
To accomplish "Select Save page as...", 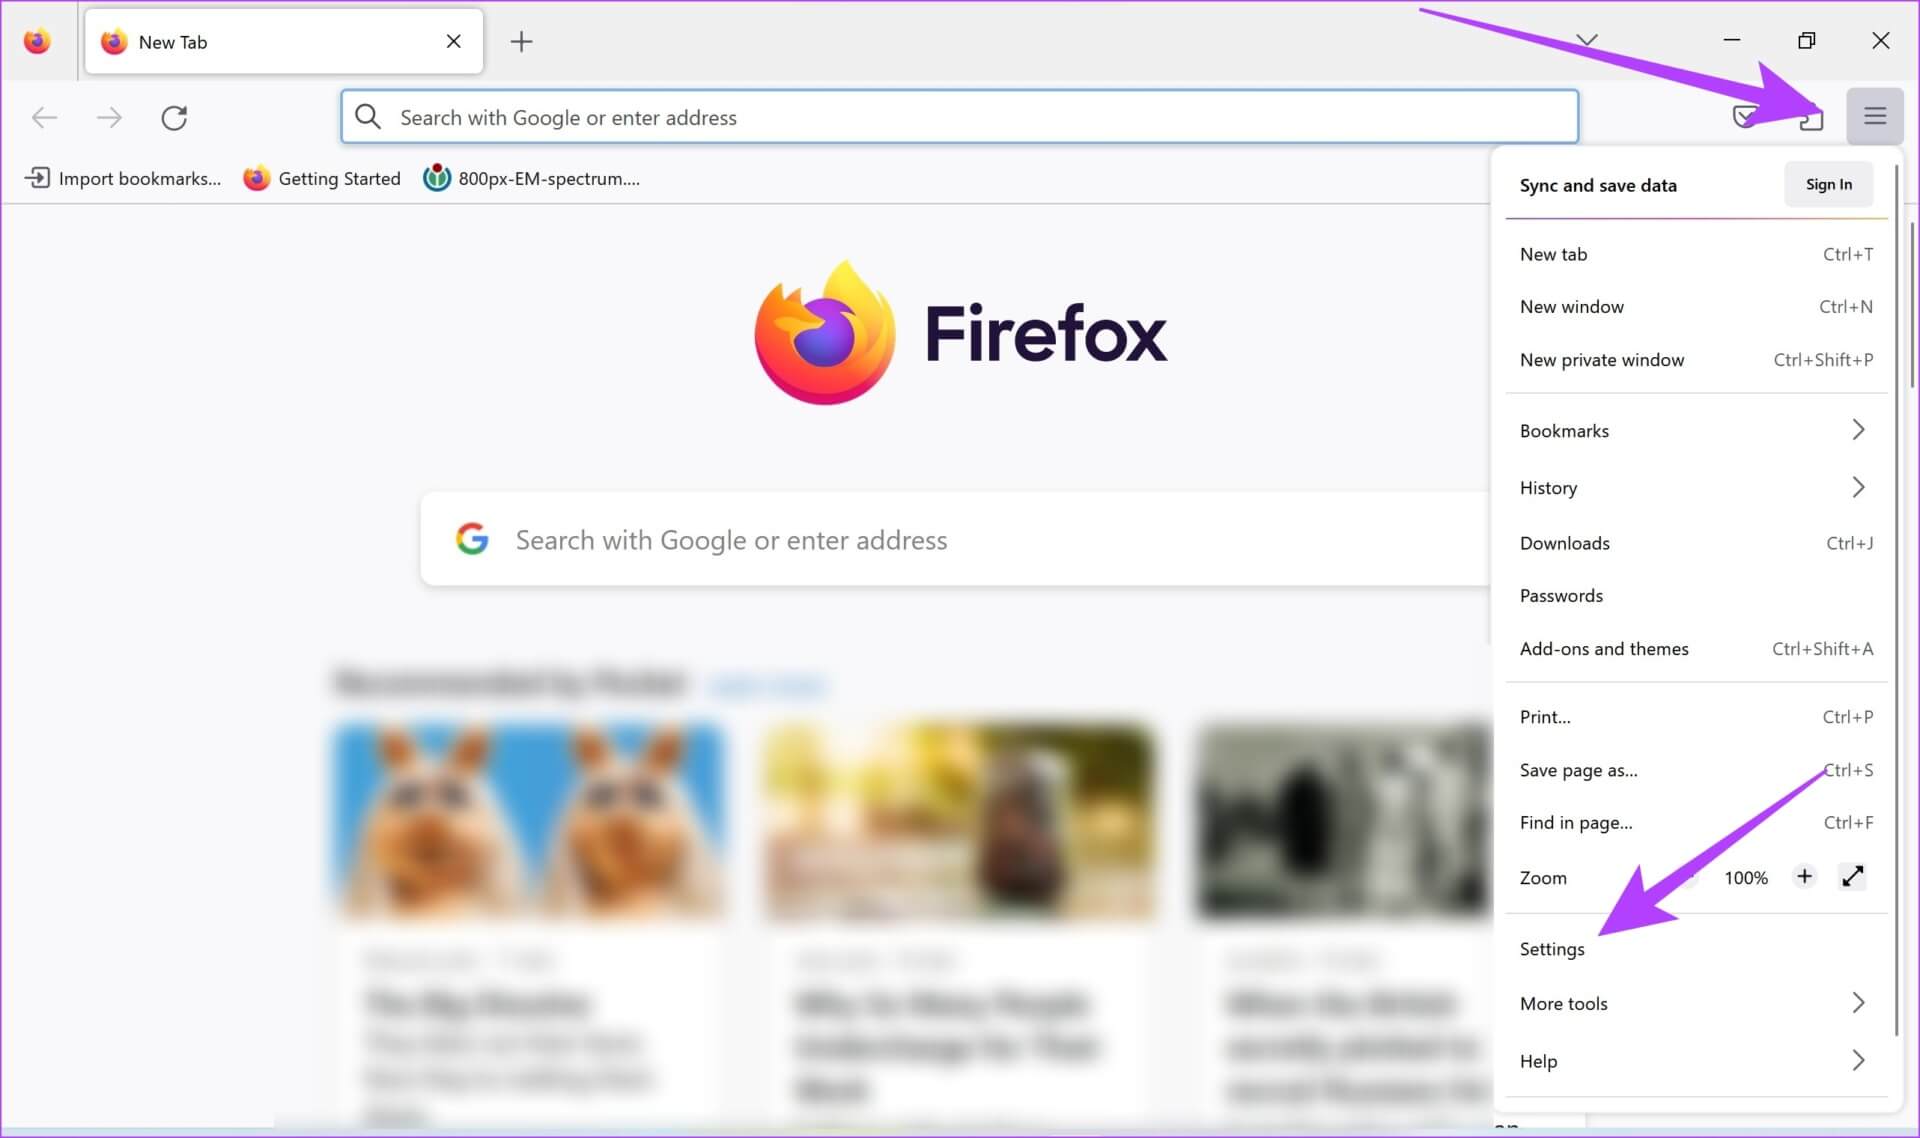I will click(1696, 770).
